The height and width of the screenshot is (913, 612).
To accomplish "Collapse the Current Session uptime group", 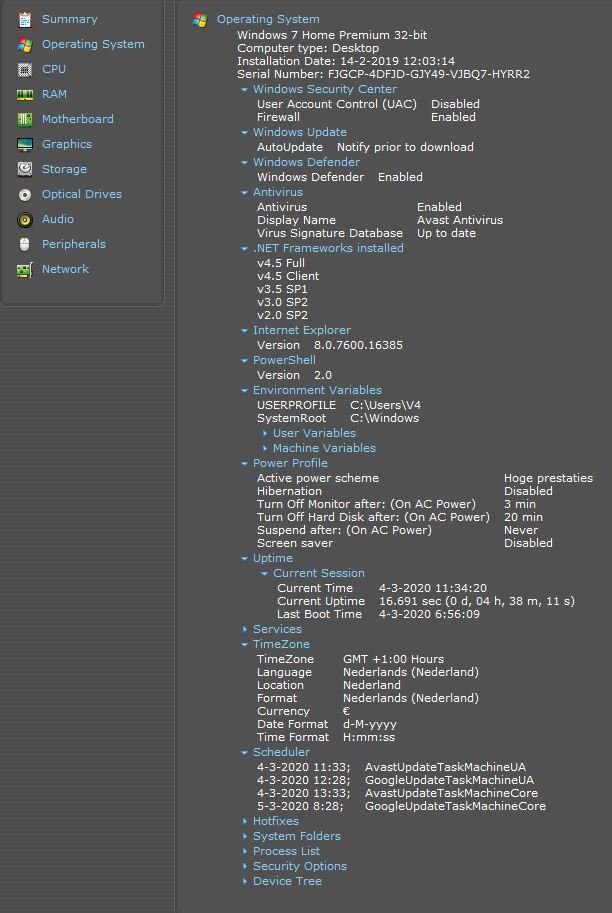I will click(x=318, y=573).
